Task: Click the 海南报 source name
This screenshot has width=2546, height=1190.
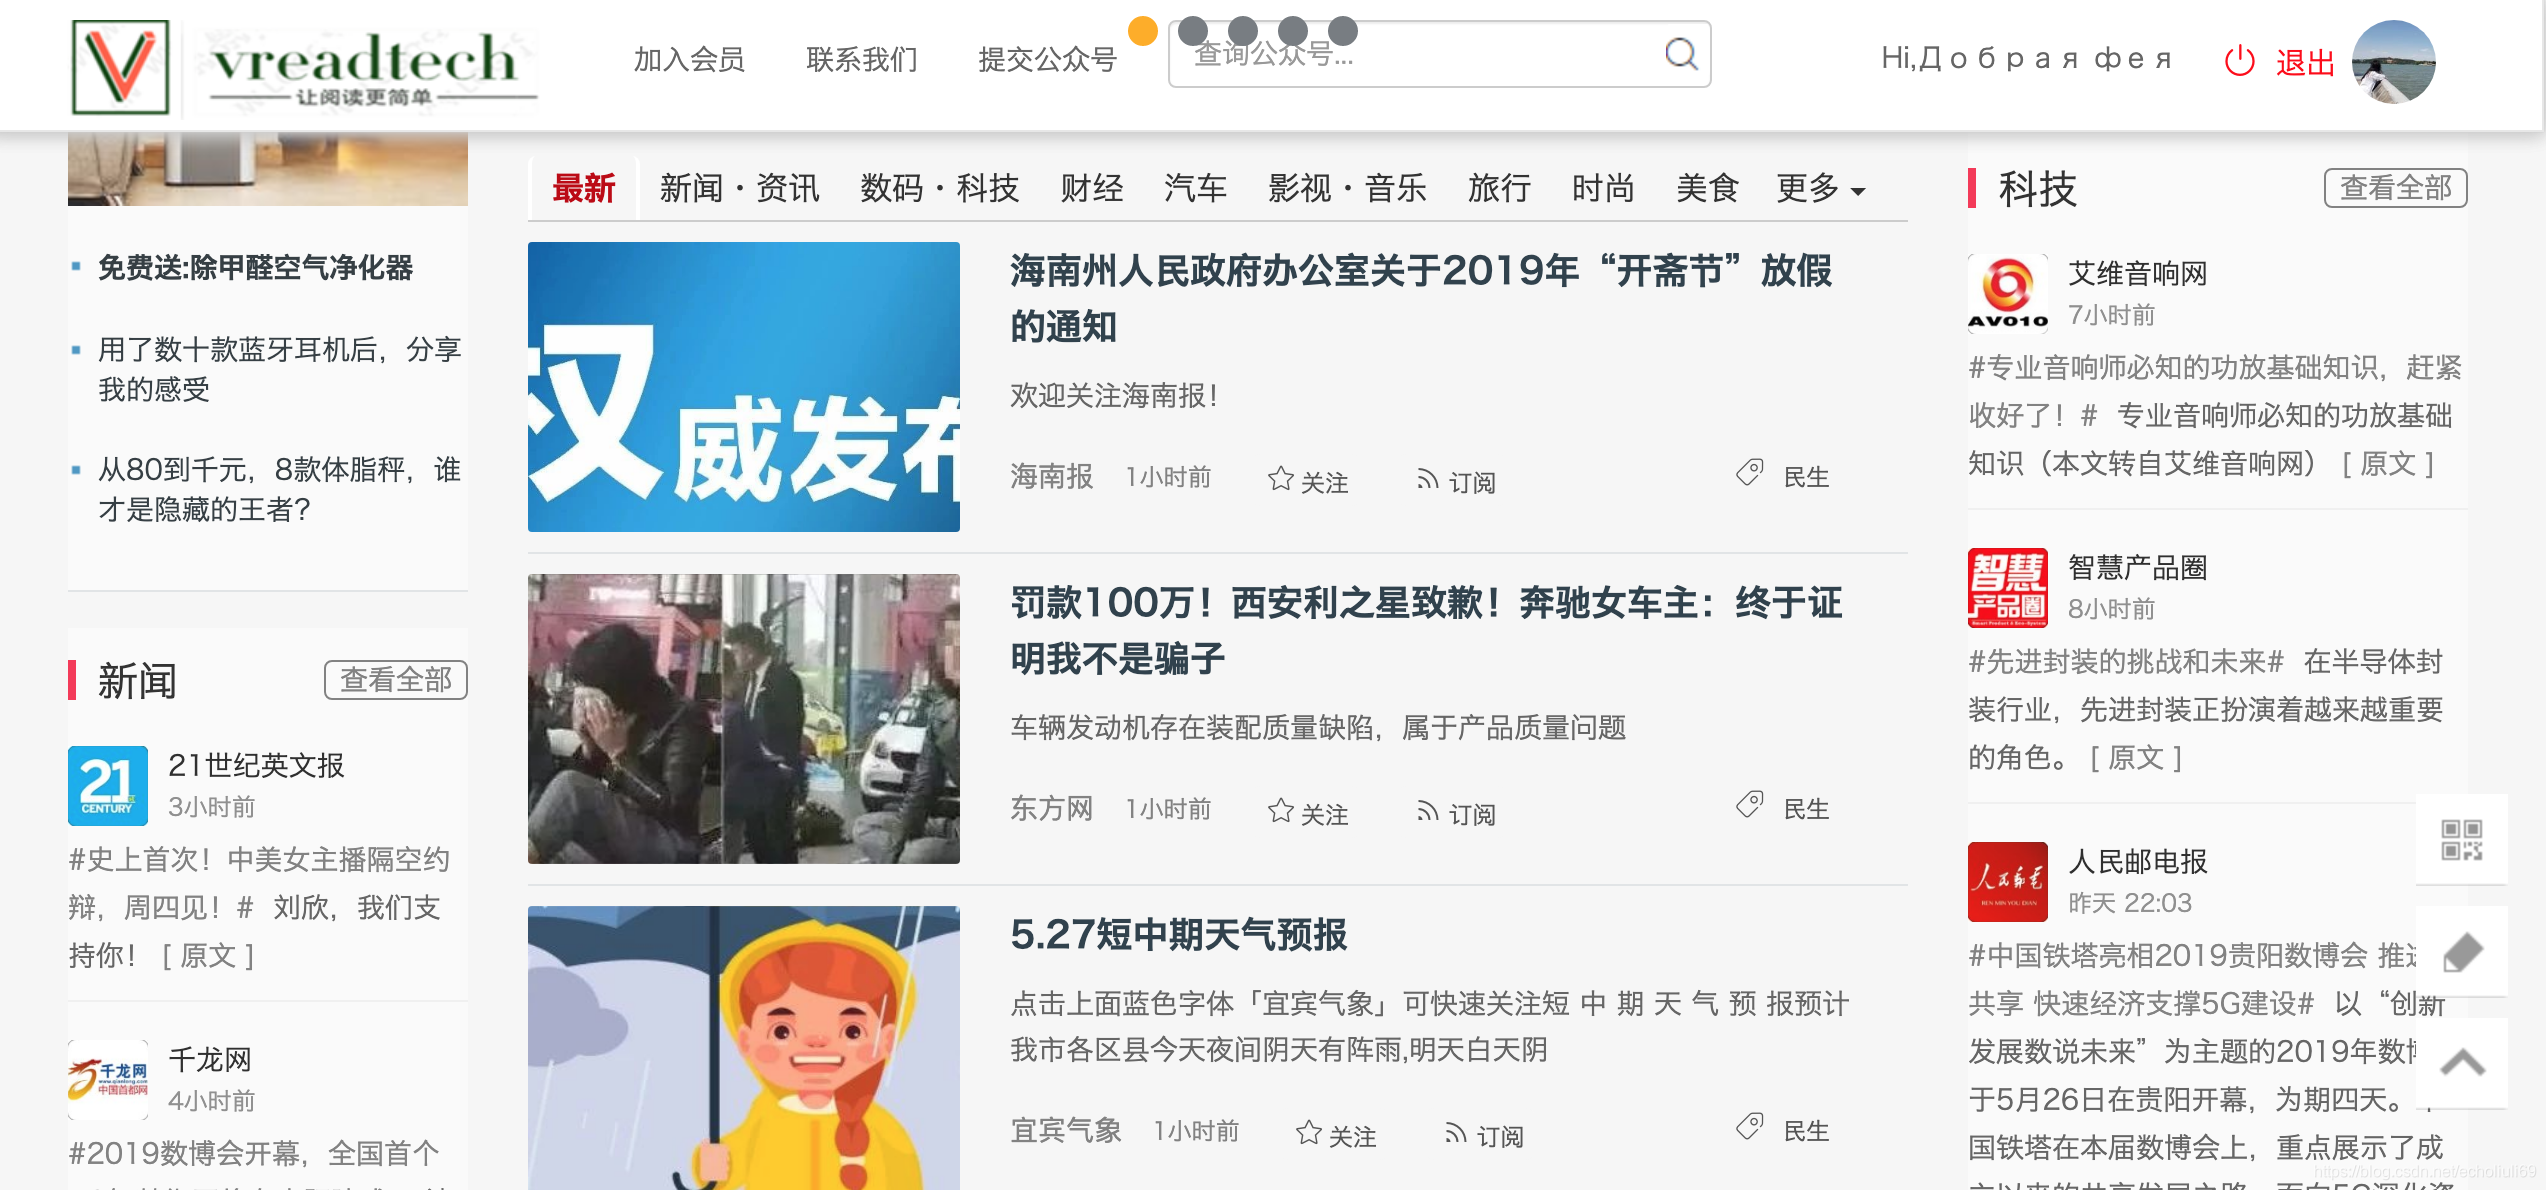Action: tap(1051, 477)
